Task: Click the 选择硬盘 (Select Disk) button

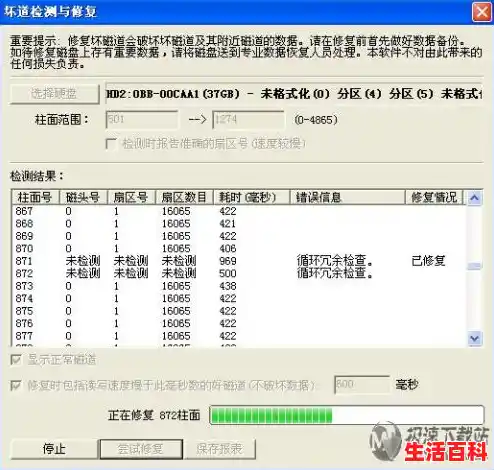Action: click(54, 94)
